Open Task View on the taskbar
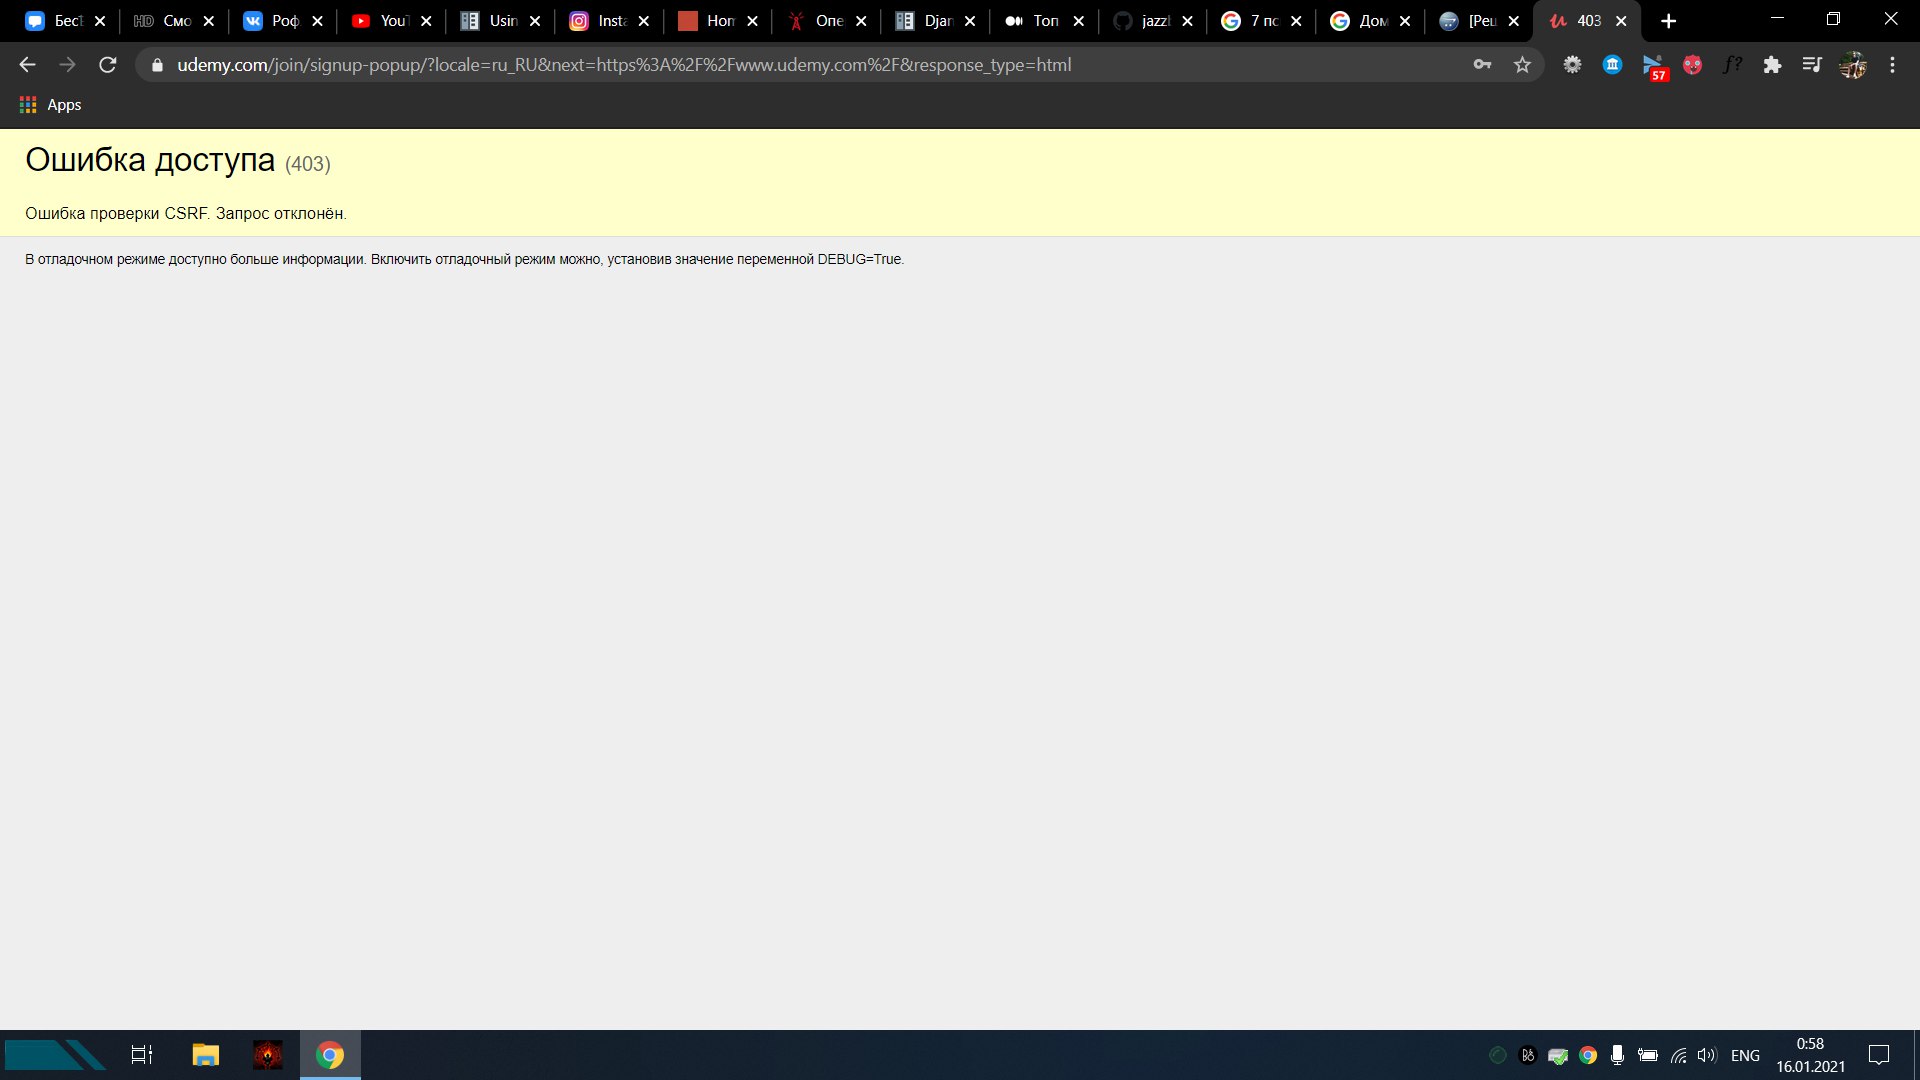This screenshot has height=1080, width=1920. (x=142, y=1055)
